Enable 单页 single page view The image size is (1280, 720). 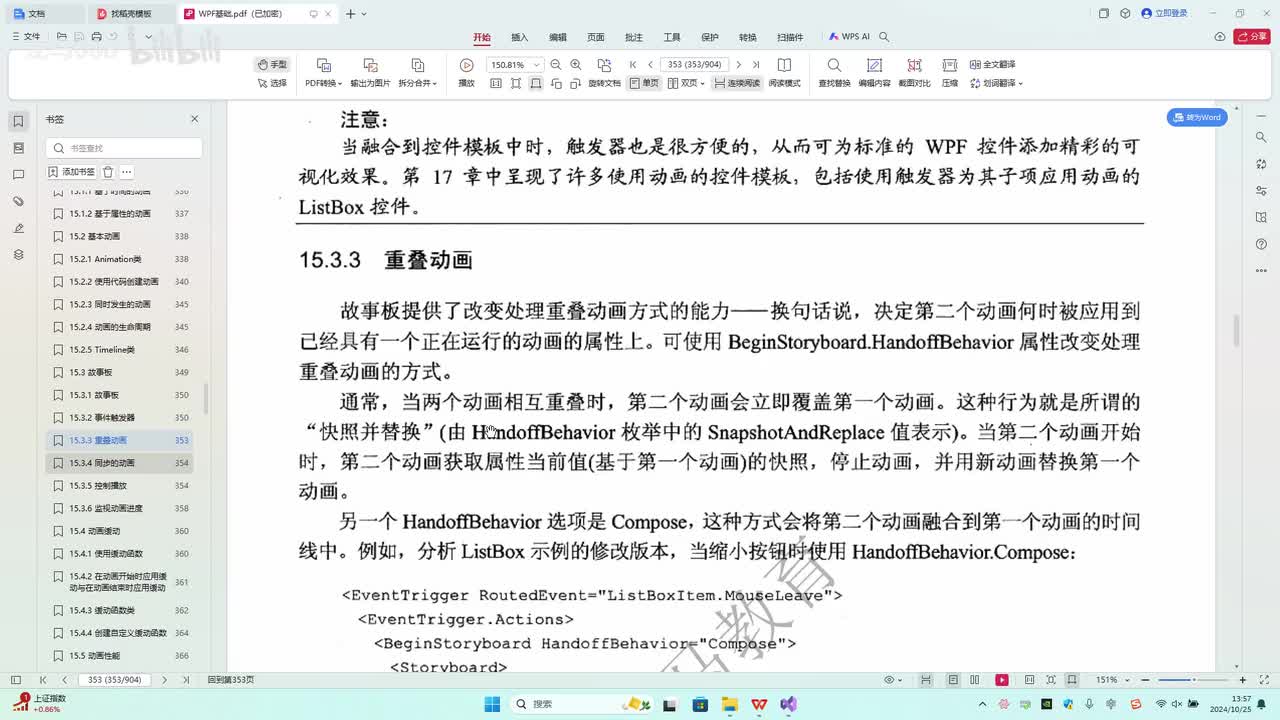pos(644,83)
